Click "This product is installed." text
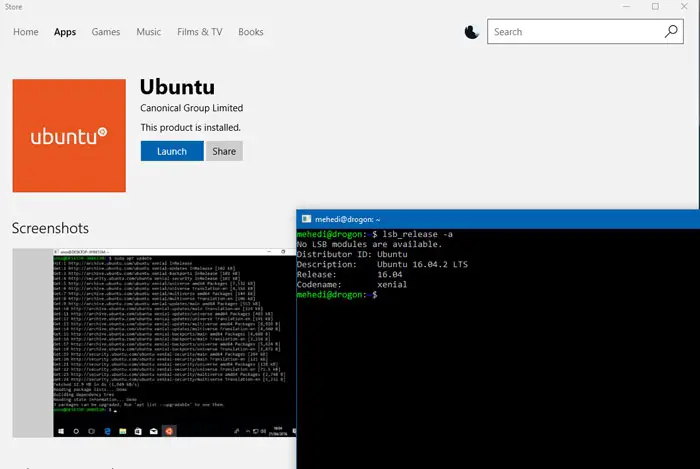The width and height of the screenshot is (700, 469). (x=191, y=128)
